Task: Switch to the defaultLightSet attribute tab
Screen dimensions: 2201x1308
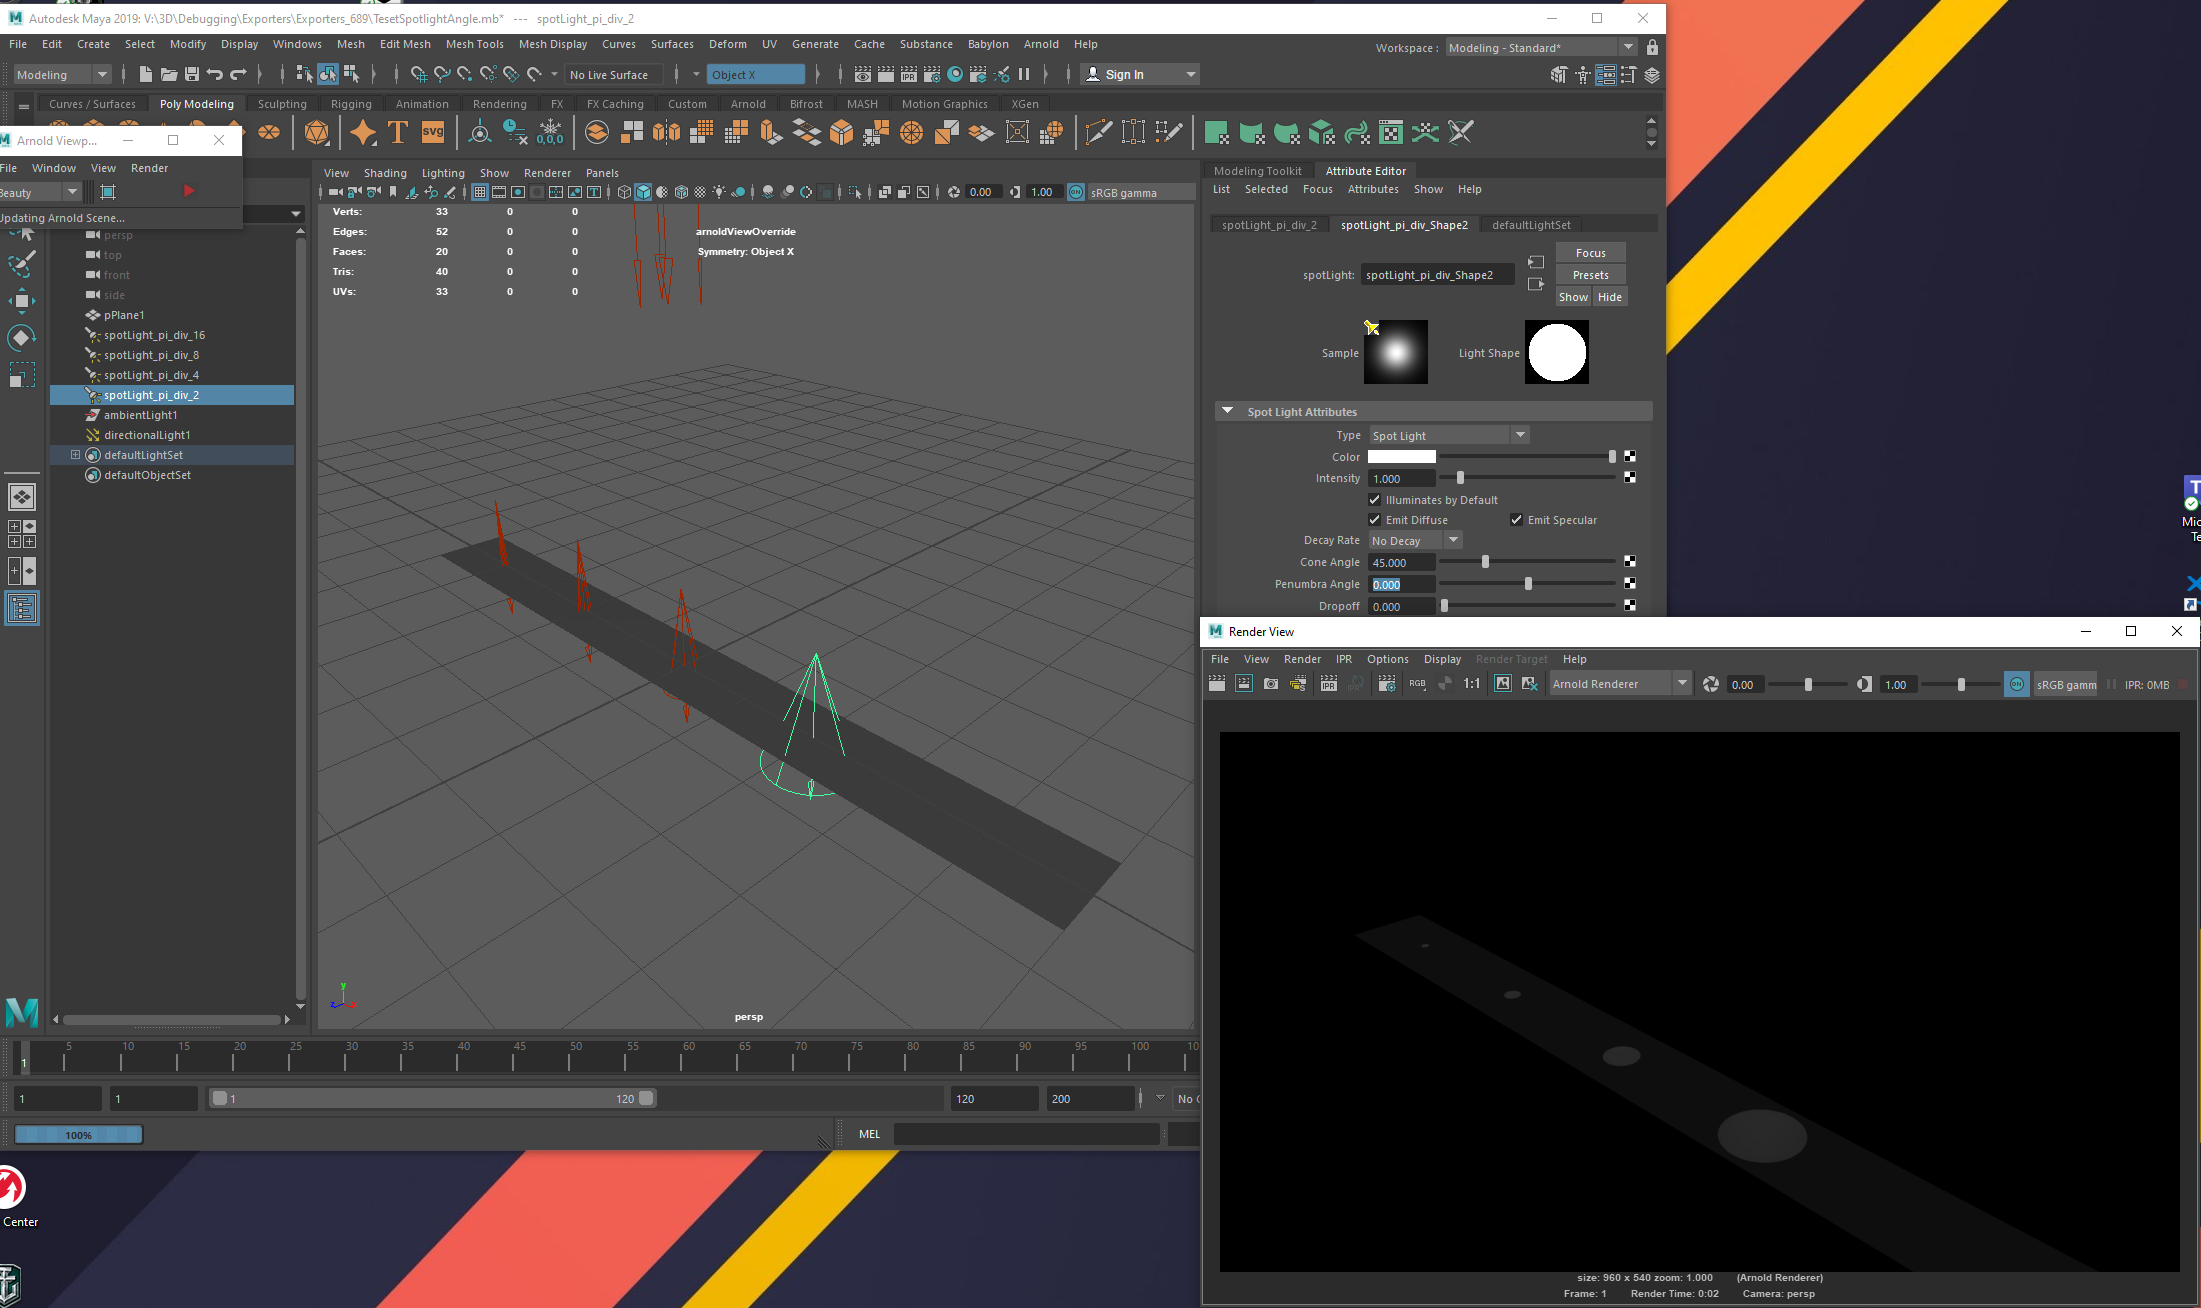Action: [1531, 225]
